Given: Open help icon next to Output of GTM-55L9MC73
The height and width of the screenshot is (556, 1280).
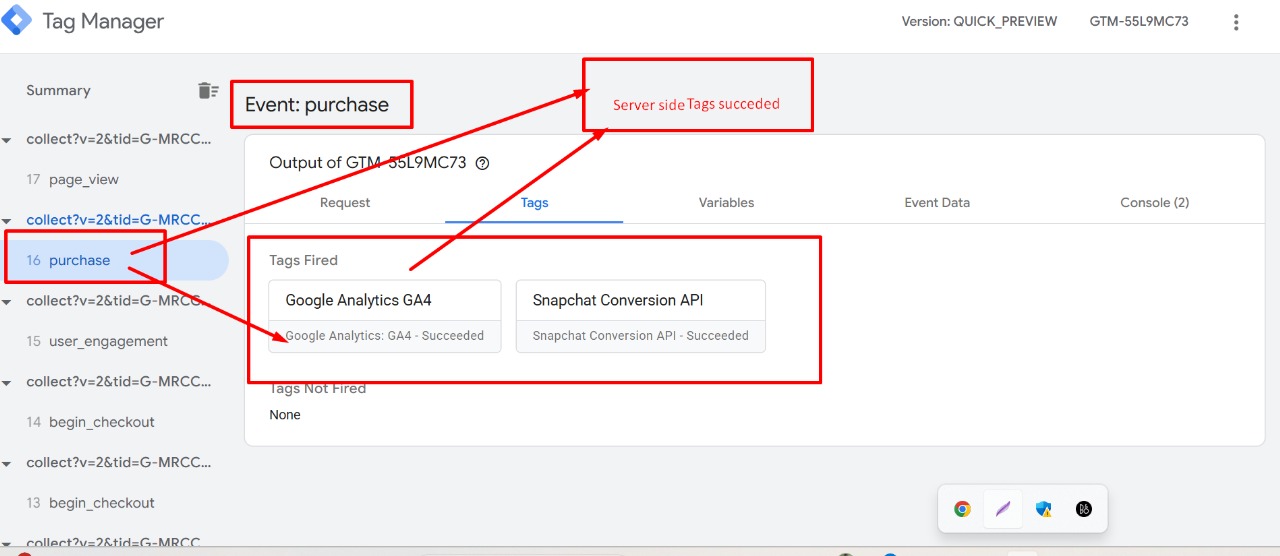Looking at the screenshot, I should 483,163.
